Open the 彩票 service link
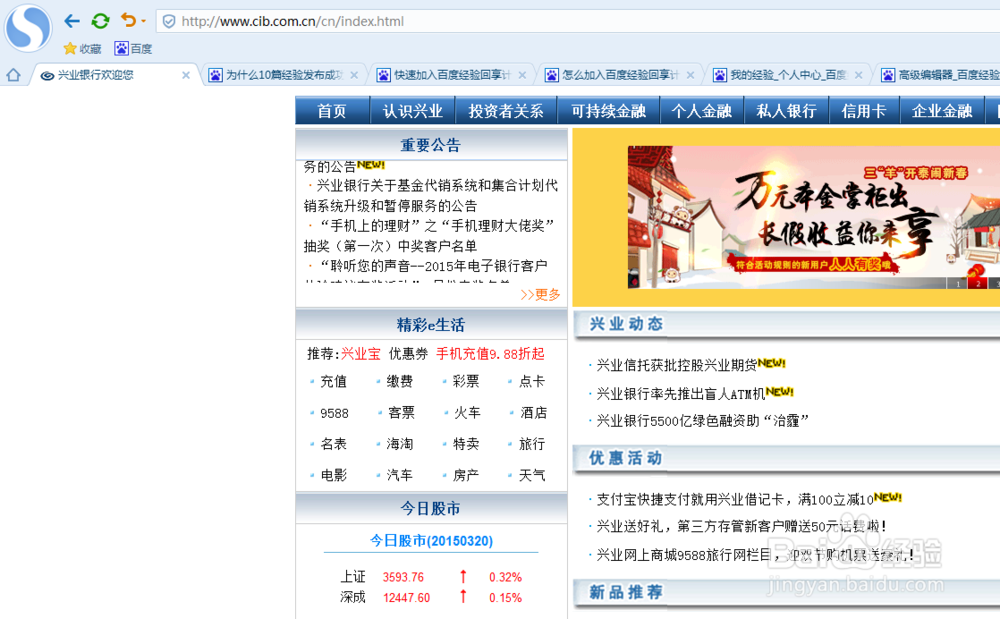 coord(466,381)
